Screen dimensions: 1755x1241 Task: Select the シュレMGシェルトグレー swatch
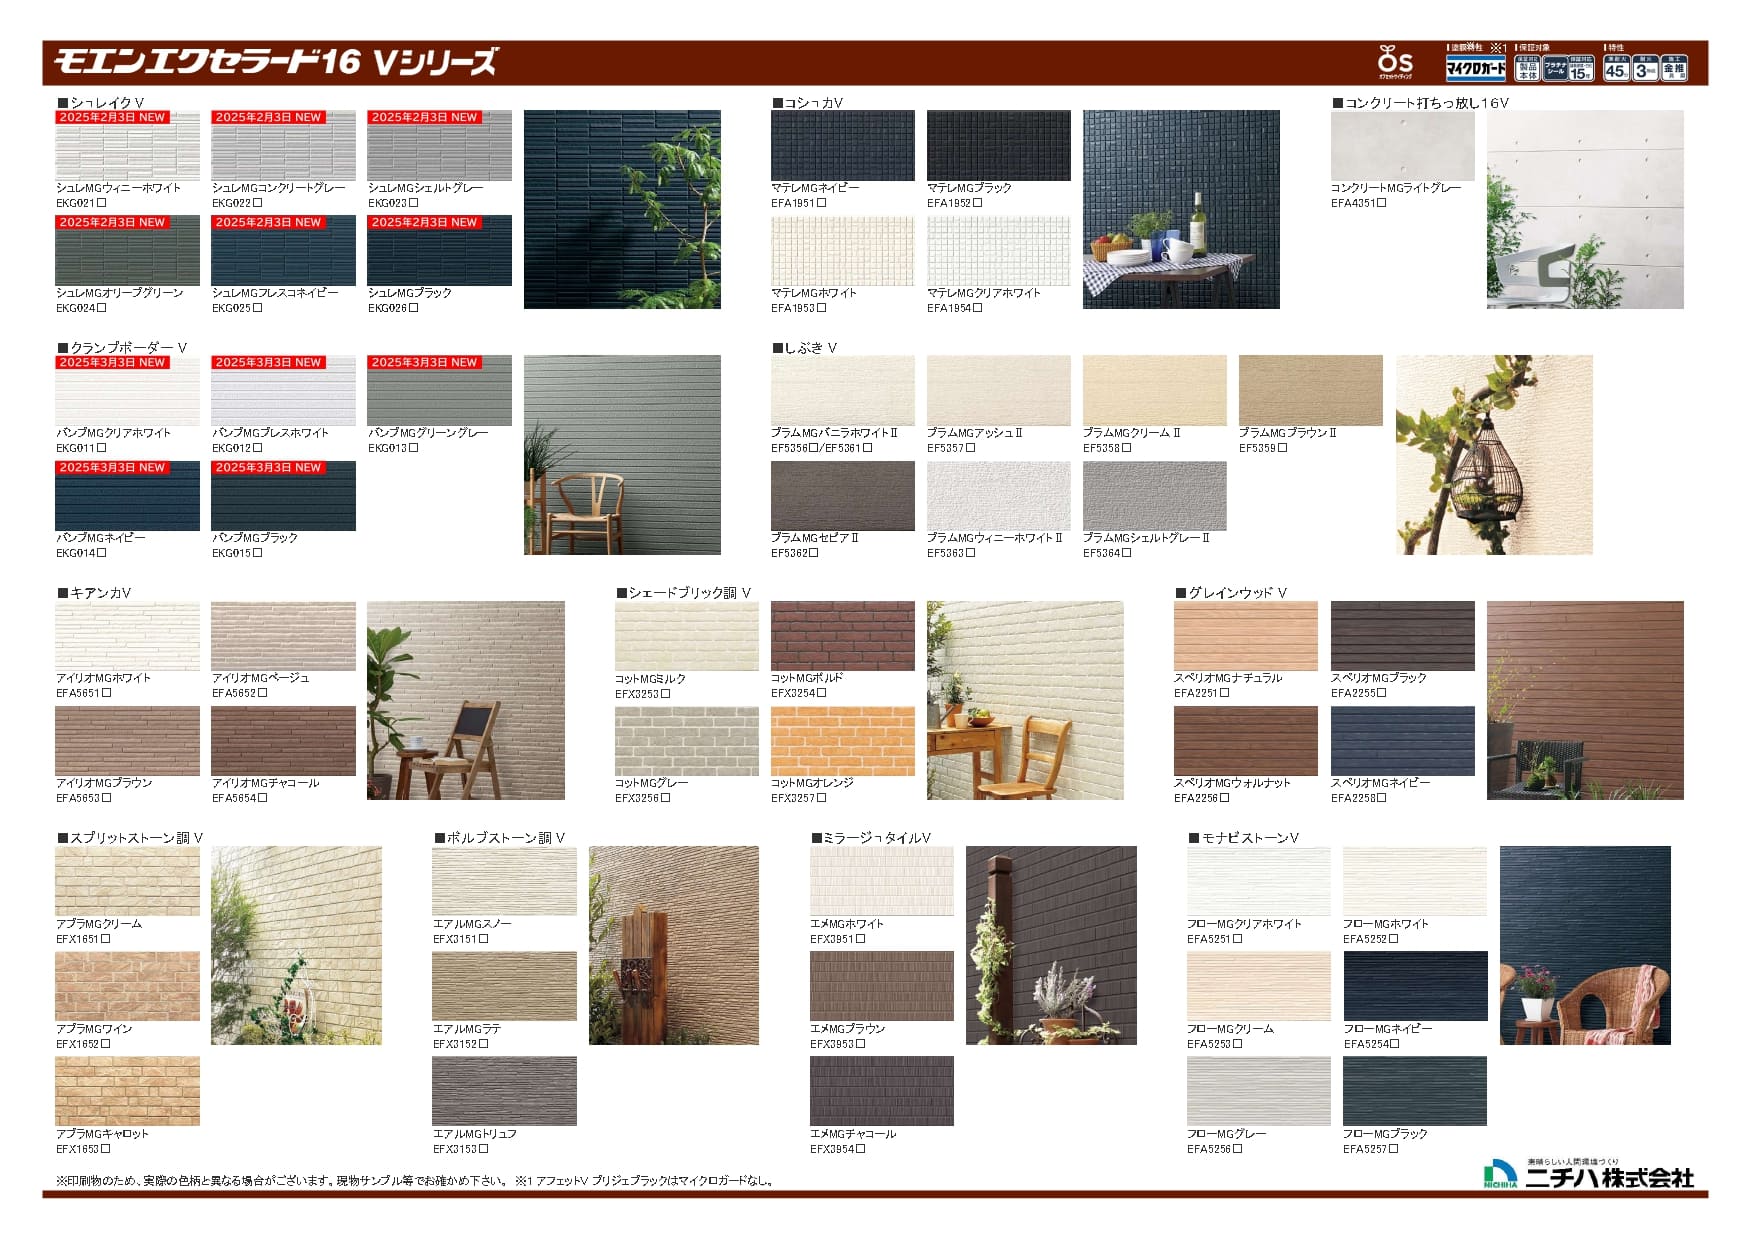[439, 145]
